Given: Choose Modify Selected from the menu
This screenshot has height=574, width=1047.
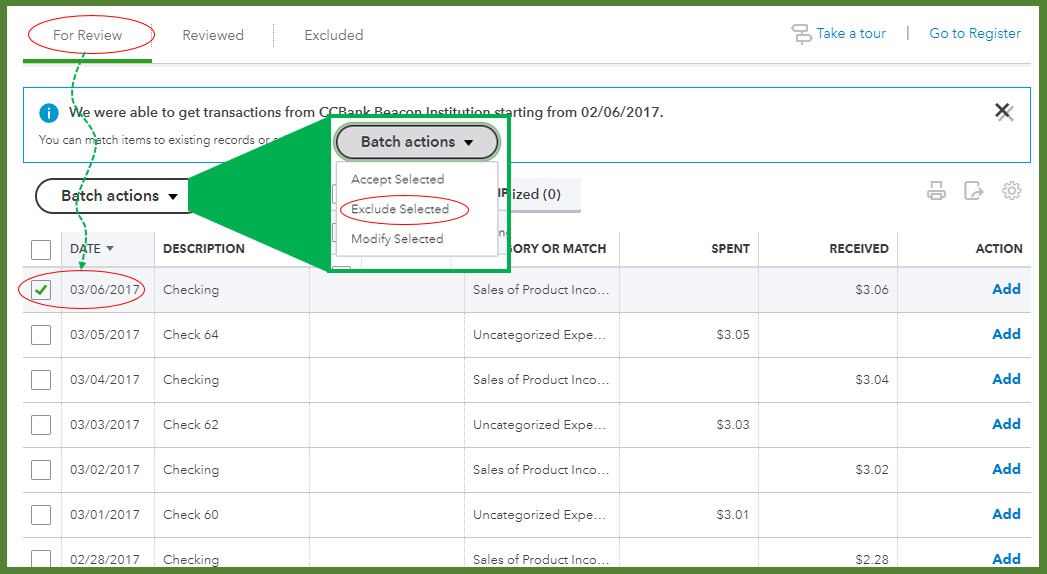Looking at the screenshot, I should click(x=397, y=239).
